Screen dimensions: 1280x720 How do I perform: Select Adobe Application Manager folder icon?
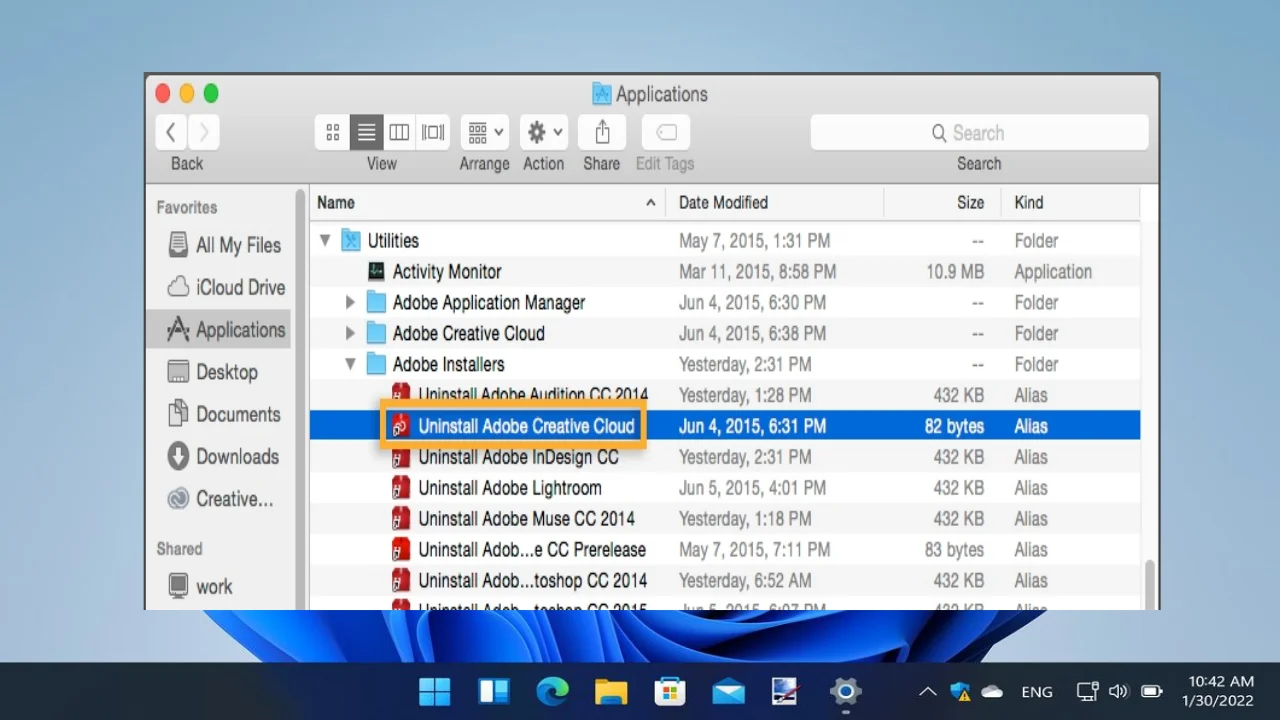[376, 302]
